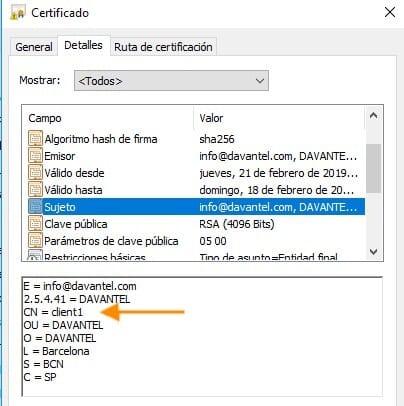The width and height of the screenshot is (404, 406).
Task: Select the Detalles tab
Action: (x=83, y=45)
